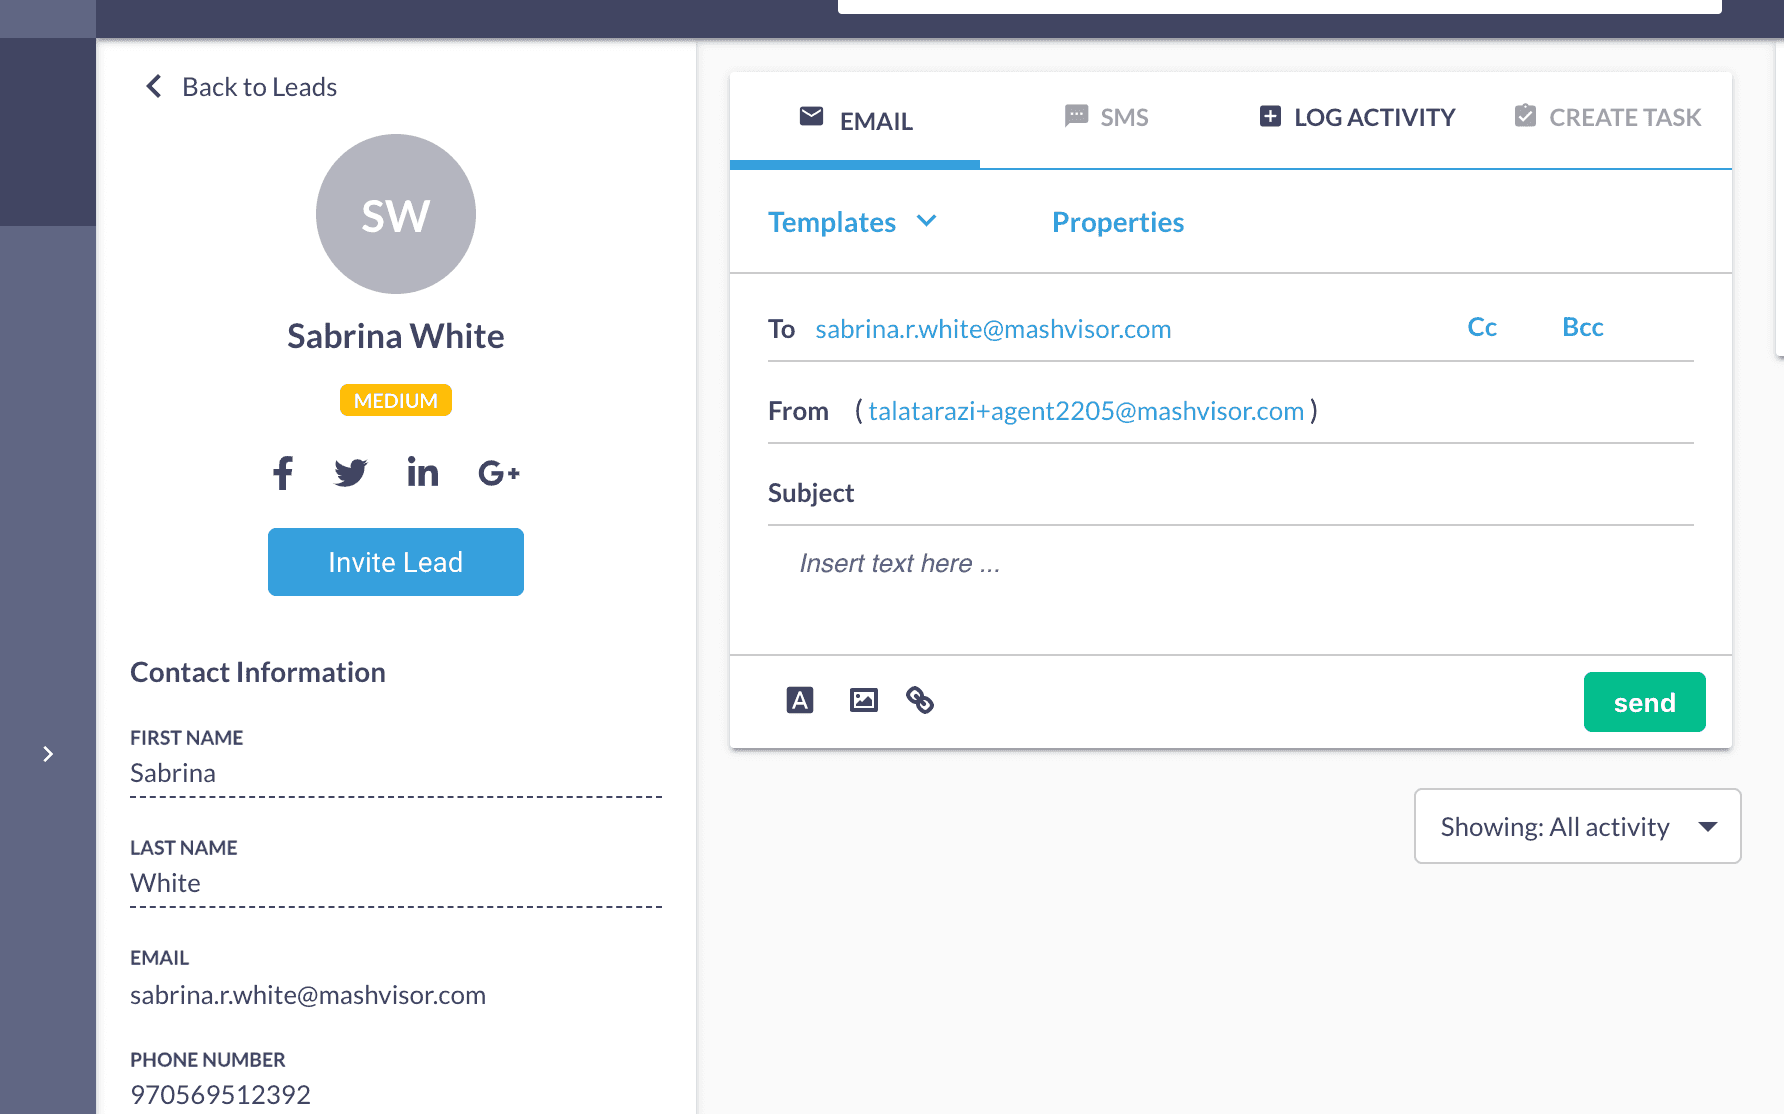Expand the left sidebar with the chevron
Viewport: 1784px width, 1114px height.
(48, 754)
